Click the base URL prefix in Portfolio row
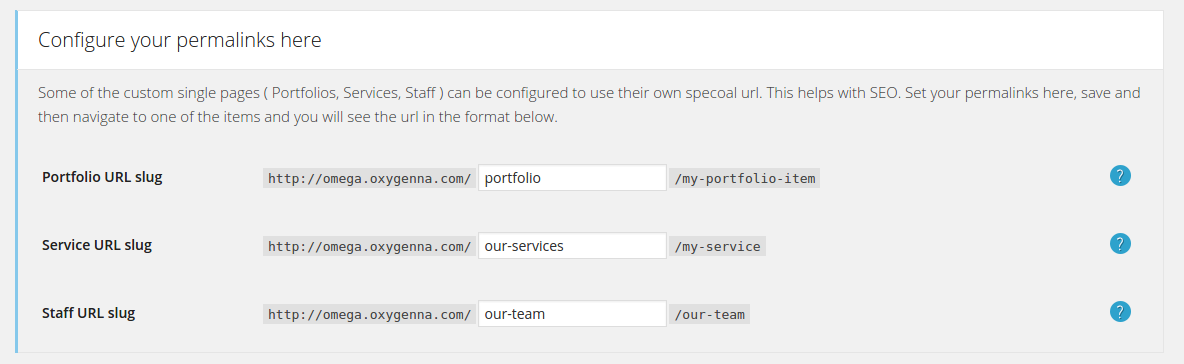This screenshot has width=1184, height=364. (x=369, y=179)
